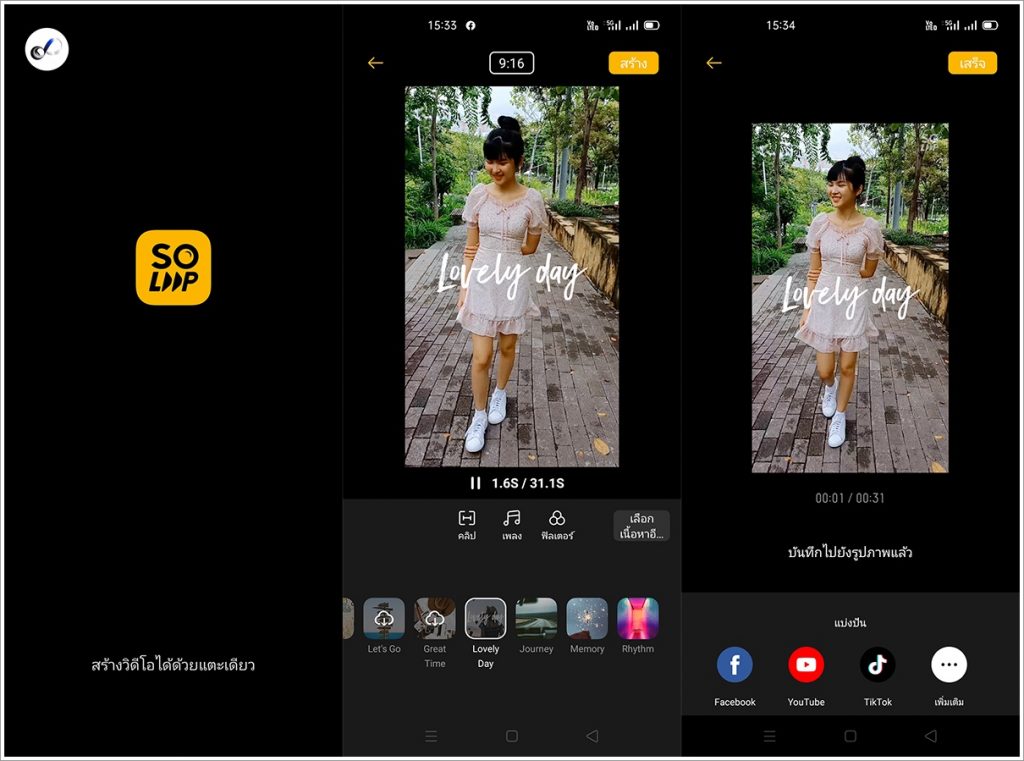Go back using editor's orange arrow
Image resolution: width=1024 pixels, height=761 pixels.
[x=375, y=63]
